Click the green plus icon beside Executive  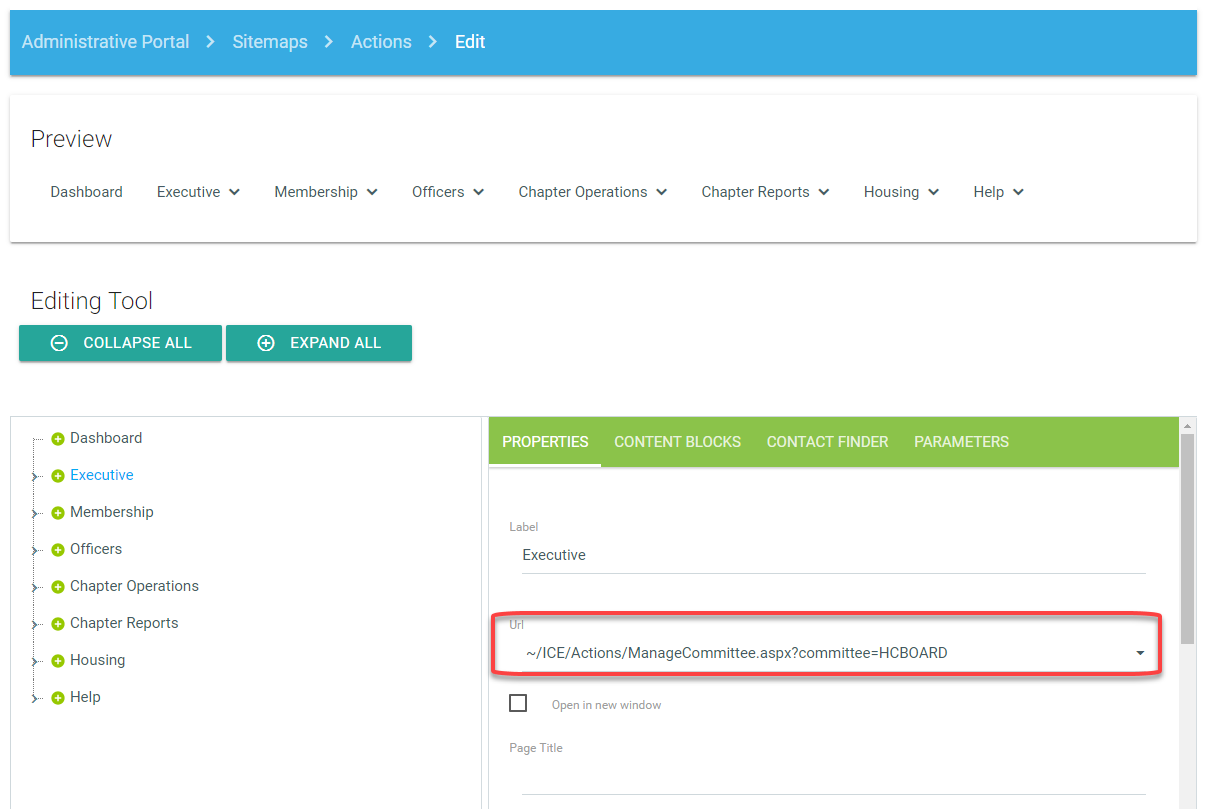(x=58, y=476)
